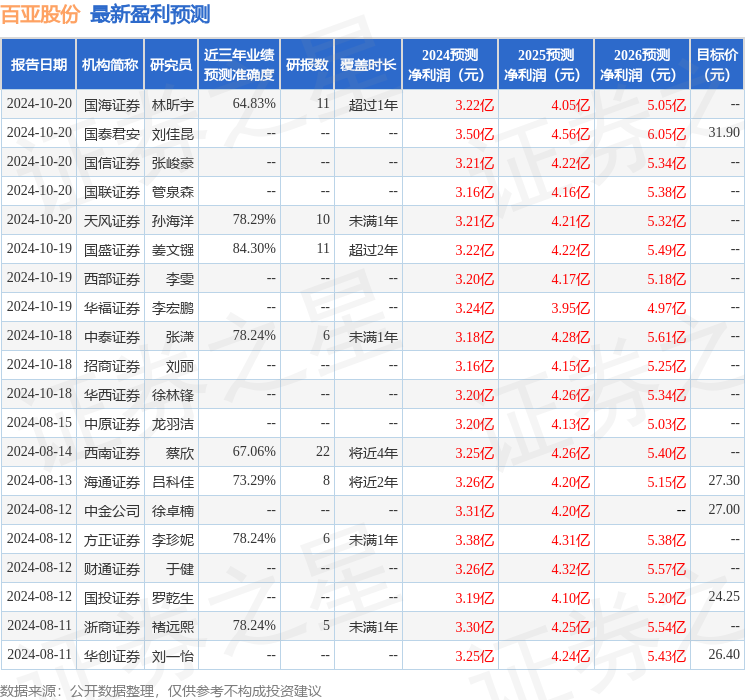Select the 西部证券 institution cell
This screenshot has height=700, width=745.
coord(112,279)
